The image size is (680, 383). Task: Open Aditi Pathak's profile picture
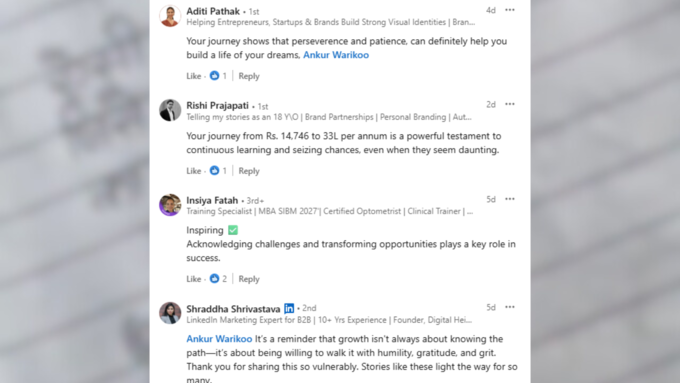click(170, 16)
